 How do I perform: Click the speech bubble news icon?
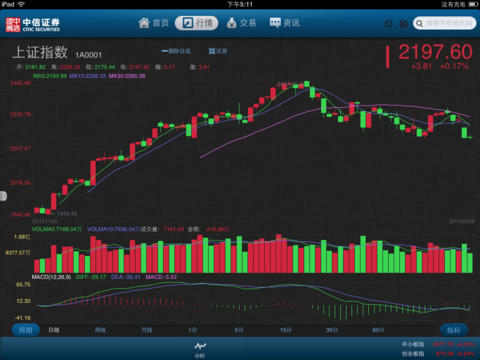coord(275,23)
